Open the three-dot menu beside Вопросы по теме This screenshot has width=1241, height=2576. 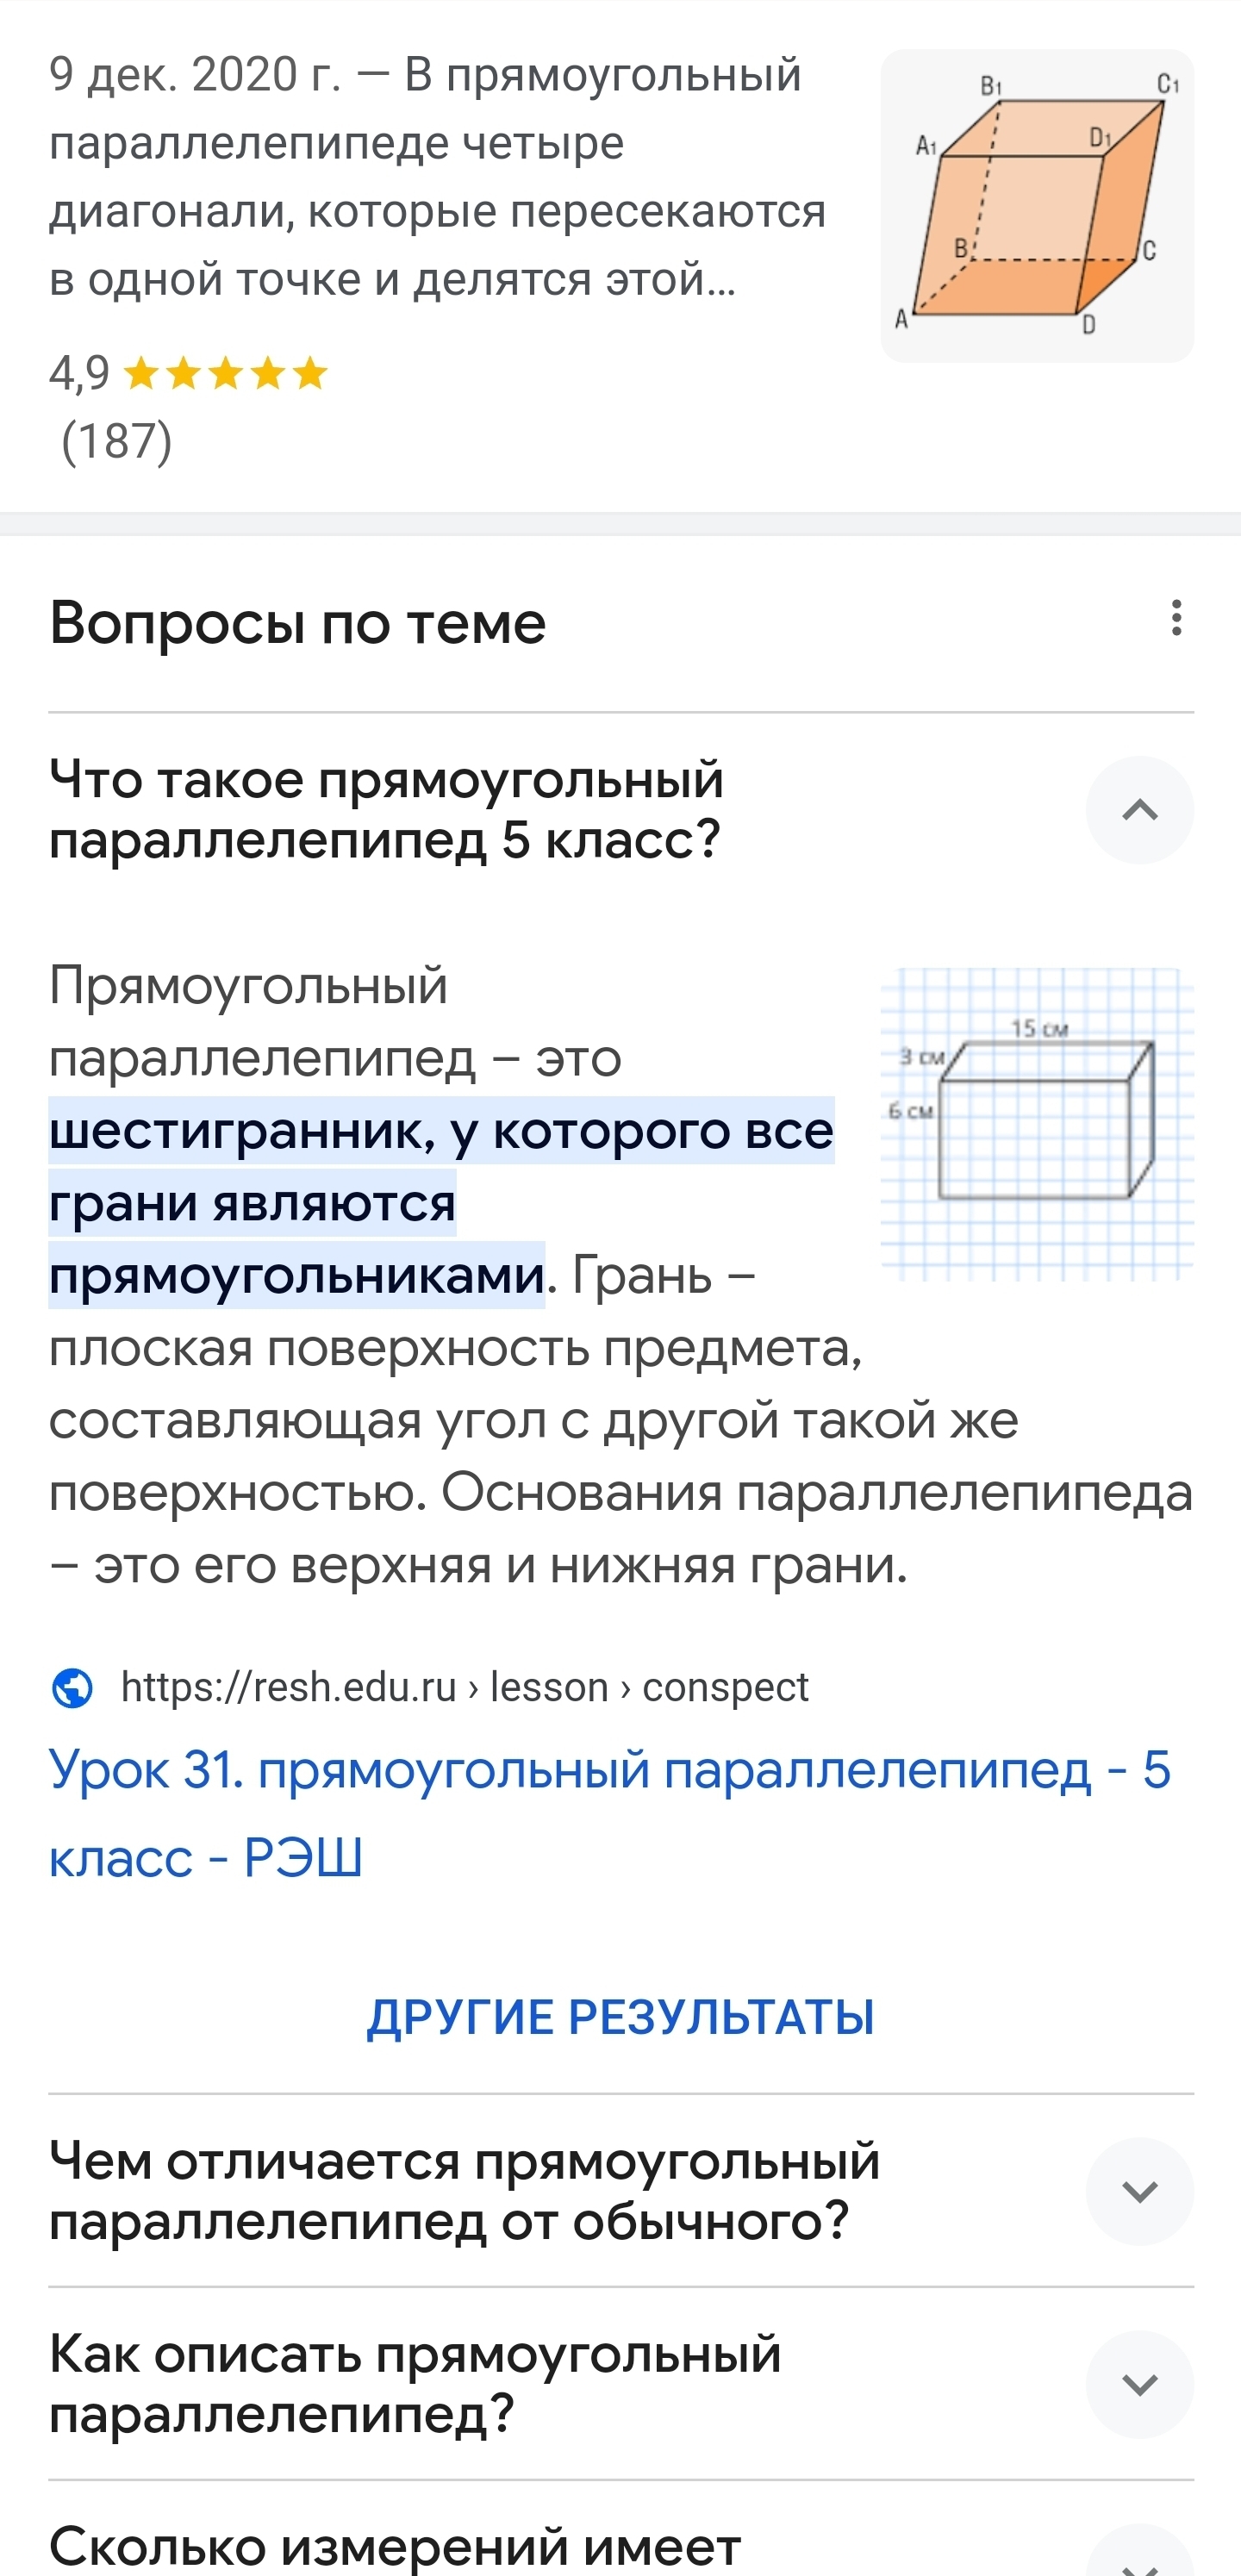click(x=1176, y=618)
